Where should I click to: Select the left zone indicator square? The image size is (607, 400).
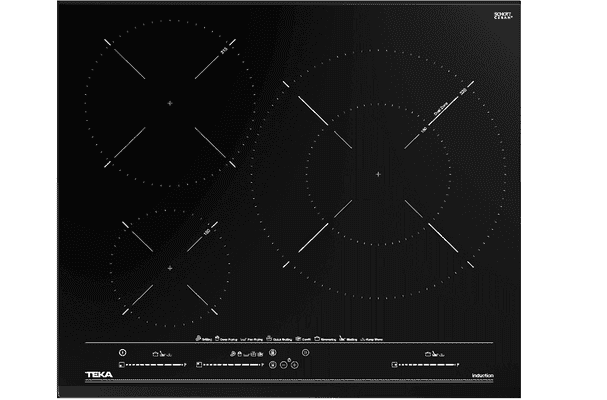pos(122,365)
